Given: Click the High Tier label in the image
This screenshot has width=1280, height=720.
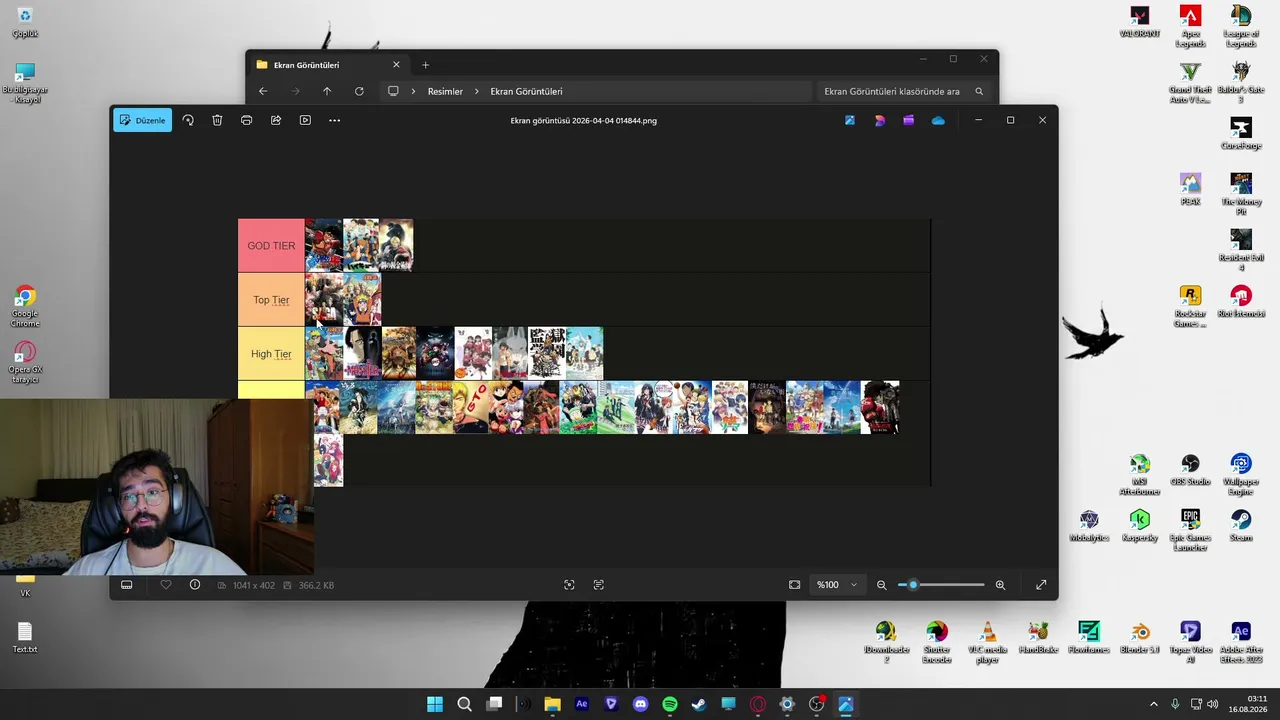Looking at the screenshot, I should (271, 354).
